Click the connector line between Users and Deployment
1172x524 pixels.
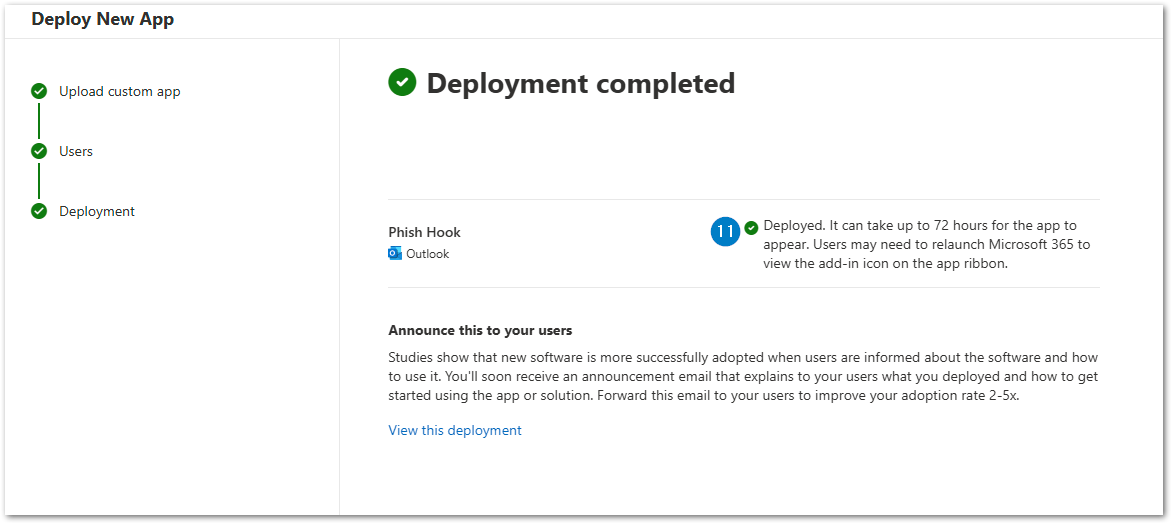point(39,181)
